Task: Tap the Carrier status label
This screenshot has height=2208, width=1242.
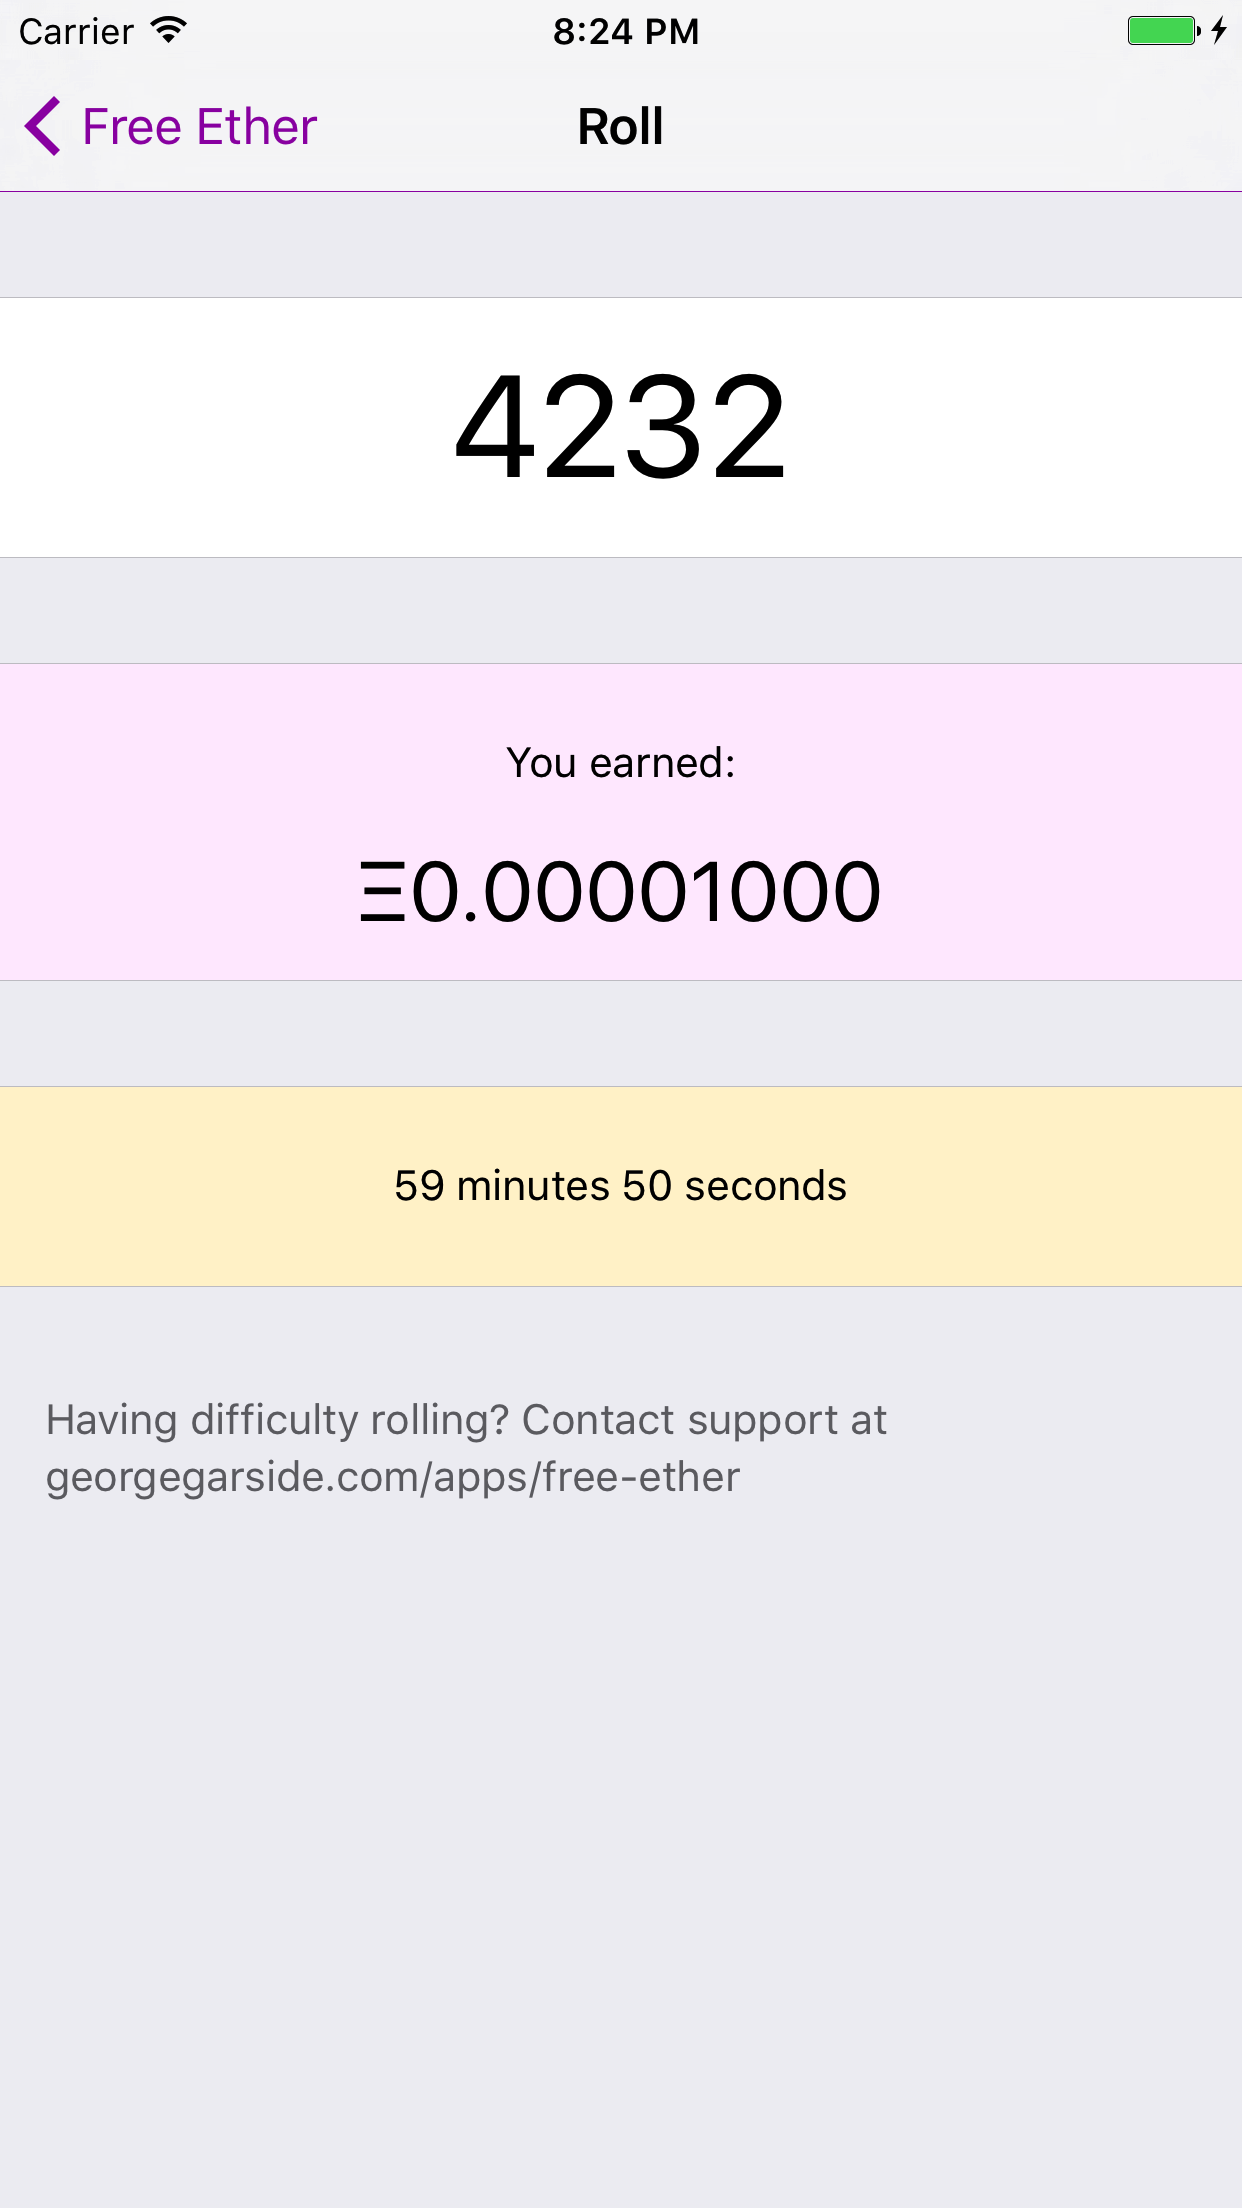Action: pos(76,31)
